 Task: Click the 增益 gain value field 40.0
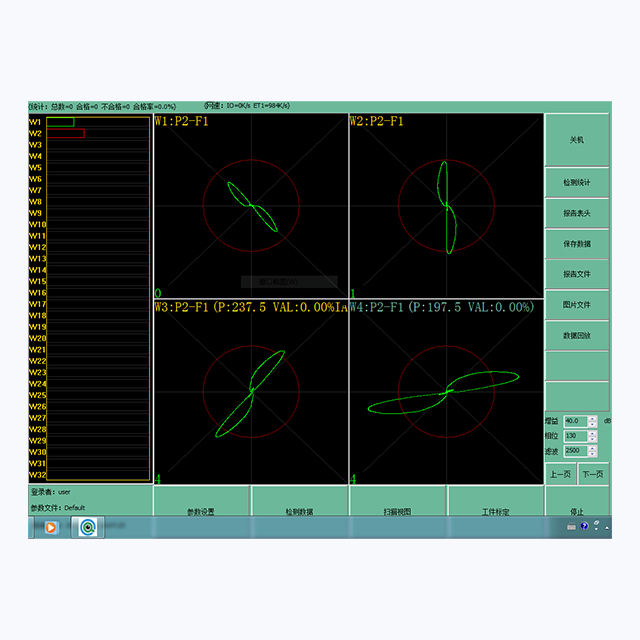point(576,421)
